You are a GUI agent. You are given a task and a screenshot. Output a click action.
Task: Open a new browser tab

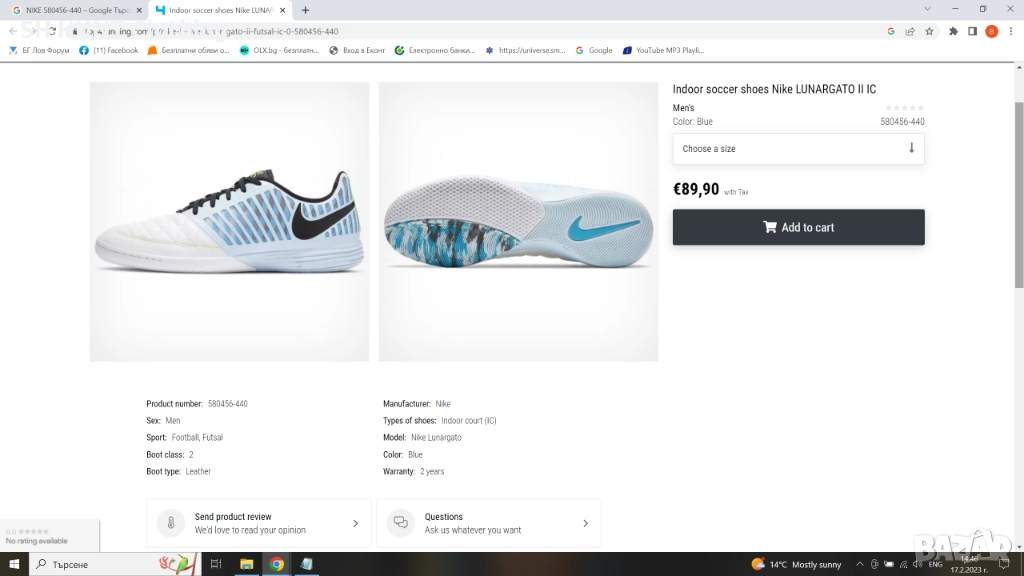tap(305, 10)
